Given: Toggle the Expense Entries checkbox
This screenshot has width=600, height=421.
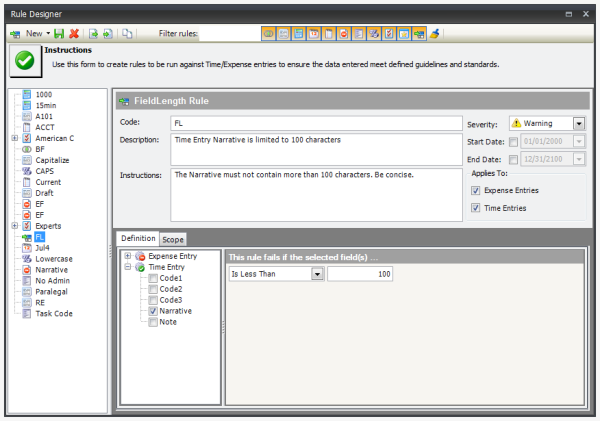Looking at the screenshot, I should pos(475,190).
